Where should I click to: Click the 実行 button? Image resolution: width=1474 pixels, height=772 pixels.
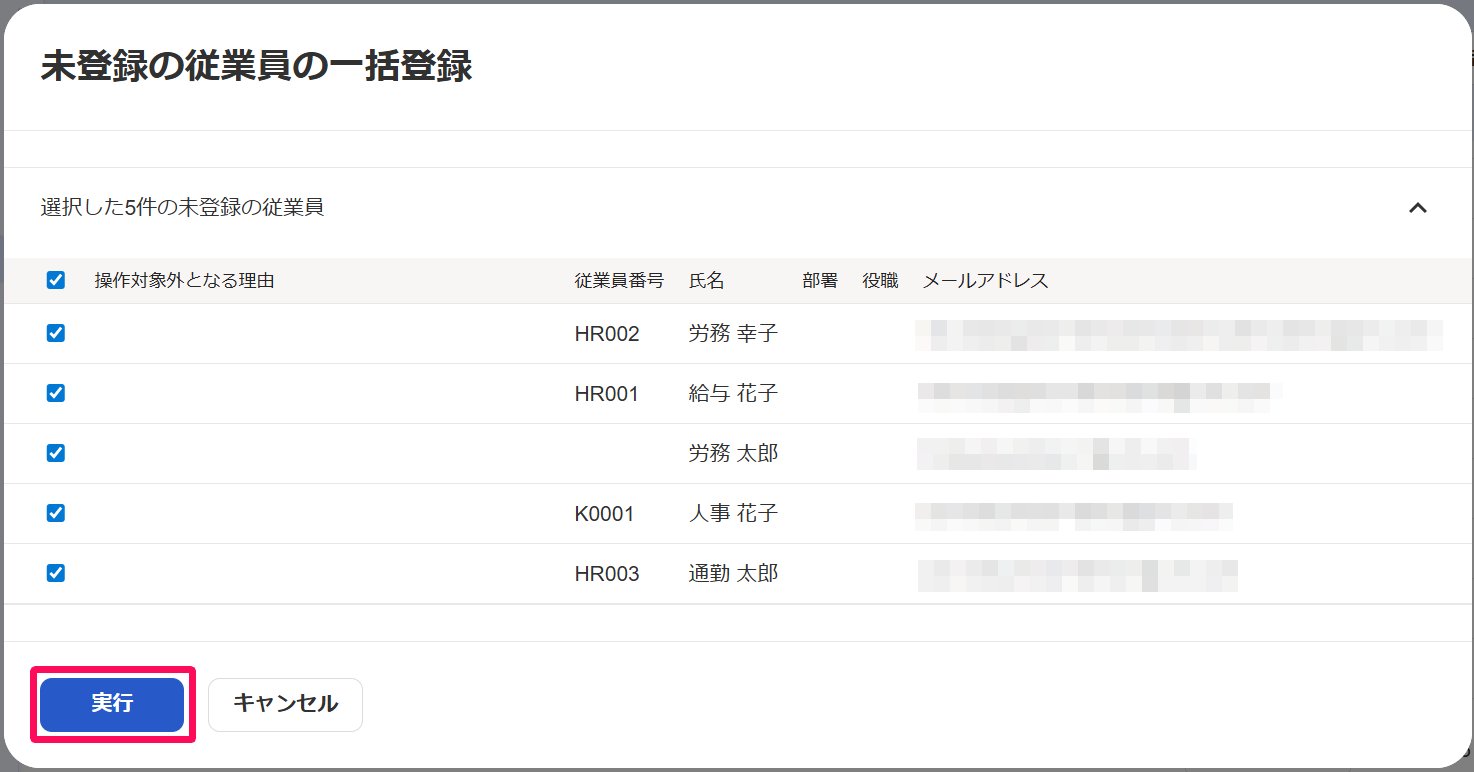click(x=112, y=704)
